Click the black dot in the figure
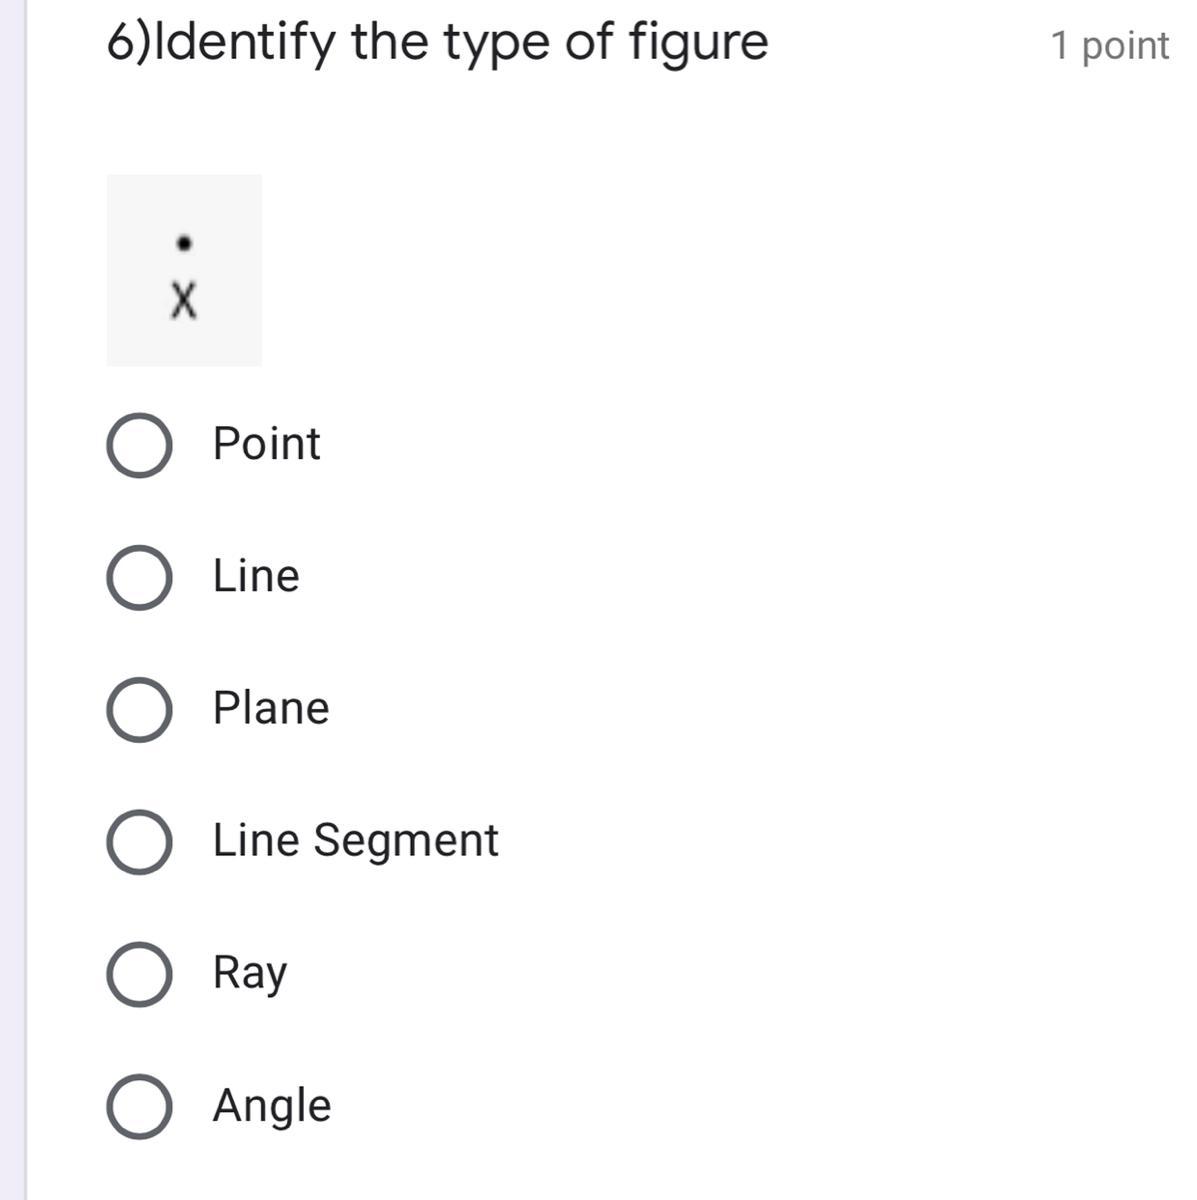1197x1200 pixels. coord(183,243)
